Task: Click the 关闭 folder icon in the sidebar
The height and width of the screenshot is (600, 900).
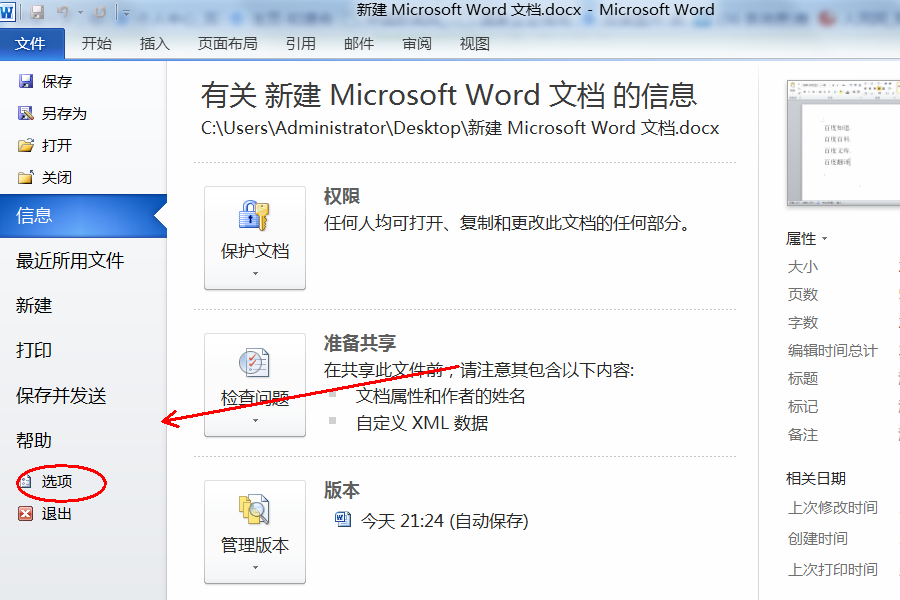Action: [26, 177]
